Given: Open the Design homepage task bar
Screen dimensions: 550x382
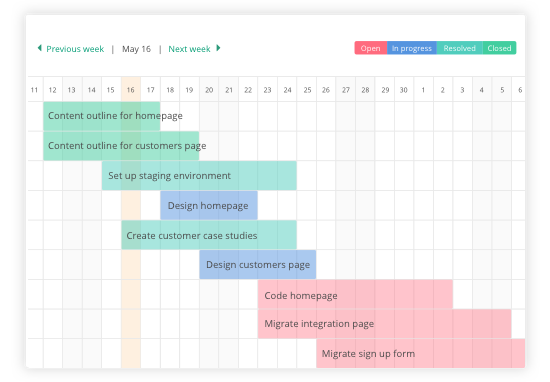Looking at the screenshot, I should 209,206.
